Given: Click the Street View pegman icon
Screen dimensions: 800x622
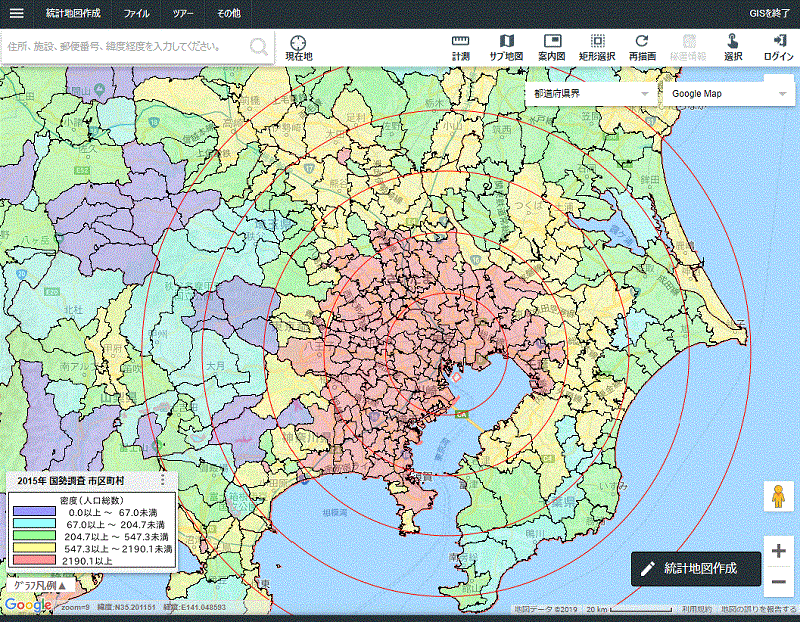Looking at the screenshot, I should [778, 497].
